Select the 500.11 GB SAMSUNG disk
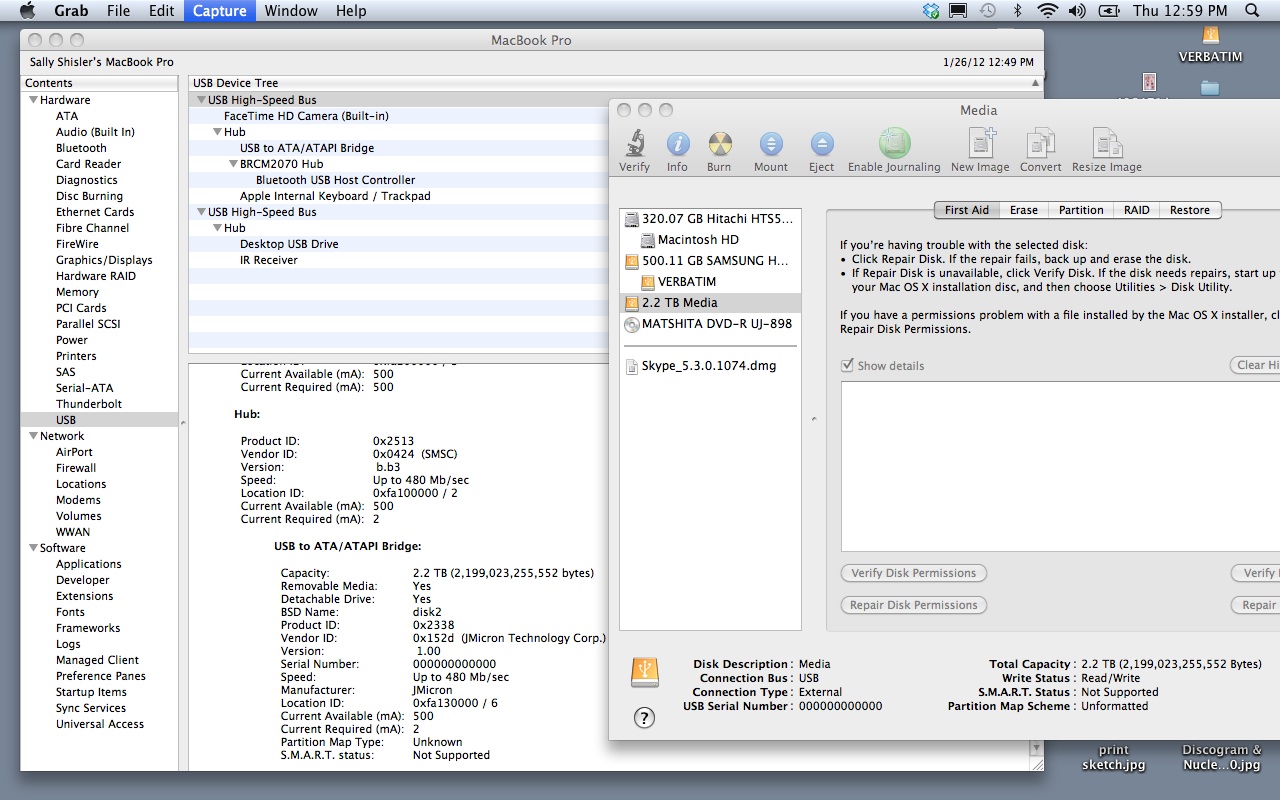Viewport: 1280px width, 800px height. pos(710,261)
